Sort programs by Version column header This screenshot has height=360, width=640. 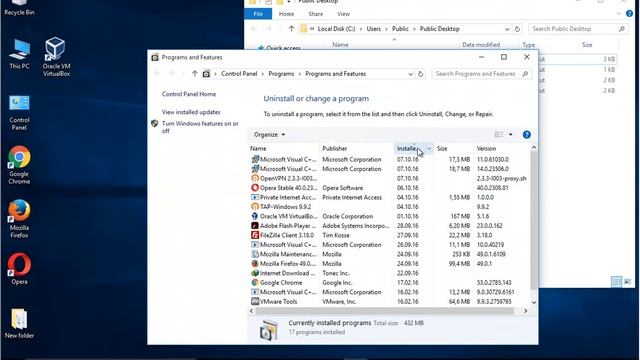click(x=502, y=149)
